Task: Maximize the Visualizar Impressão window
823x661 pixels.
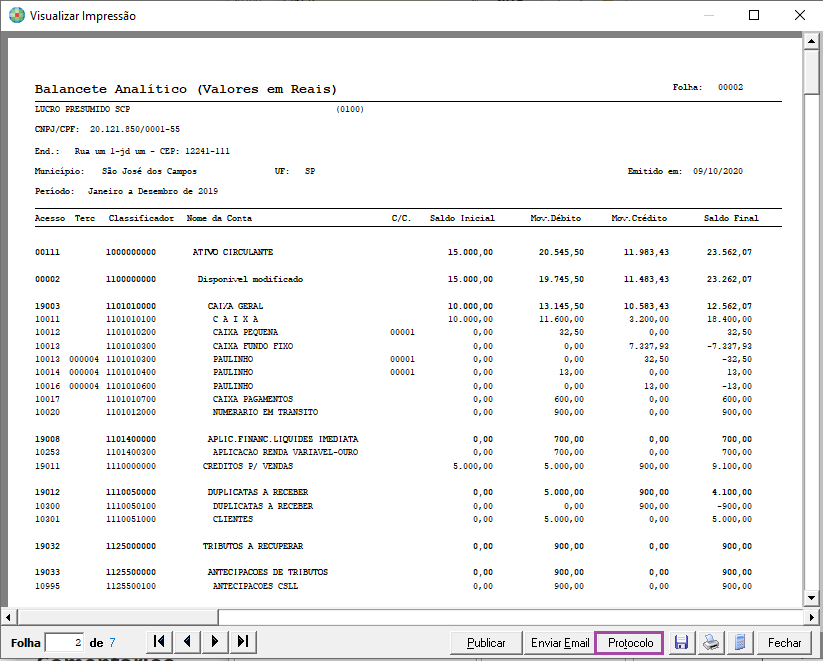Action: pyautogui.click(x=754, y=15)
